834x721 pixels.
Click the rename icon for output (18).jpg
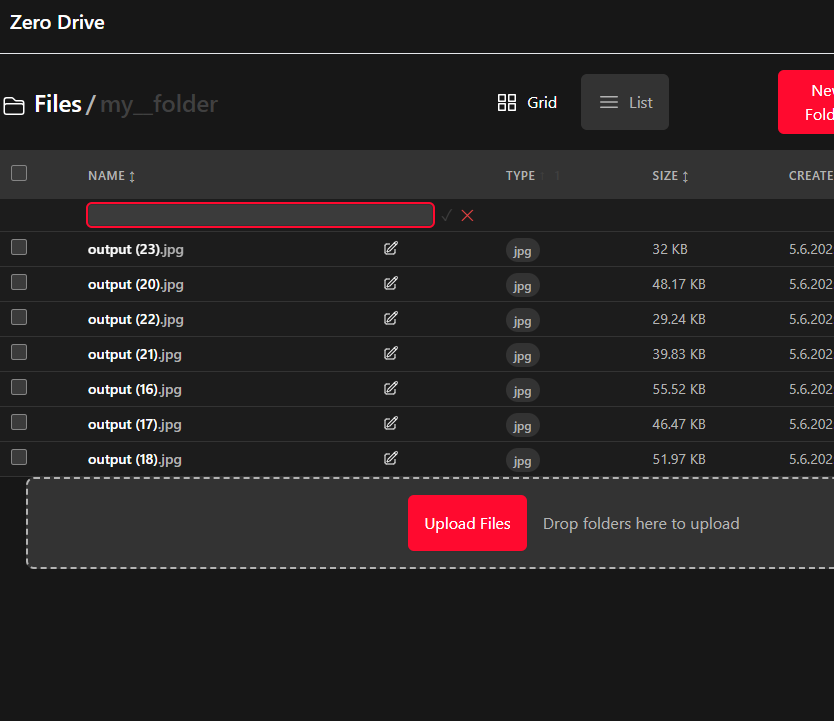(x=391, y=458)
